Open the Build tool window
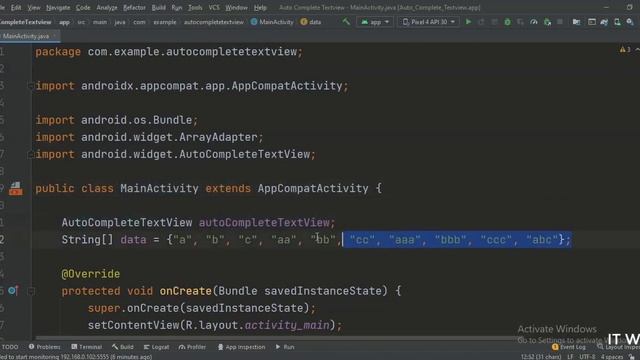 (123, 347)
